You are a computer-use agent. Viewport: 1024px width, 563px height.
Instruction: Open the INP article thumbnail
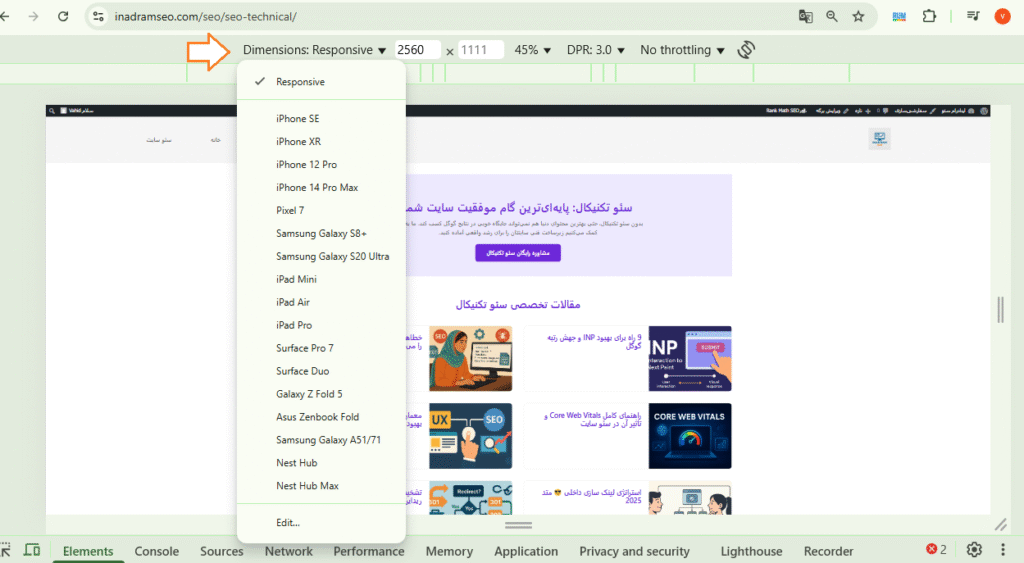(x=690, y=359)
